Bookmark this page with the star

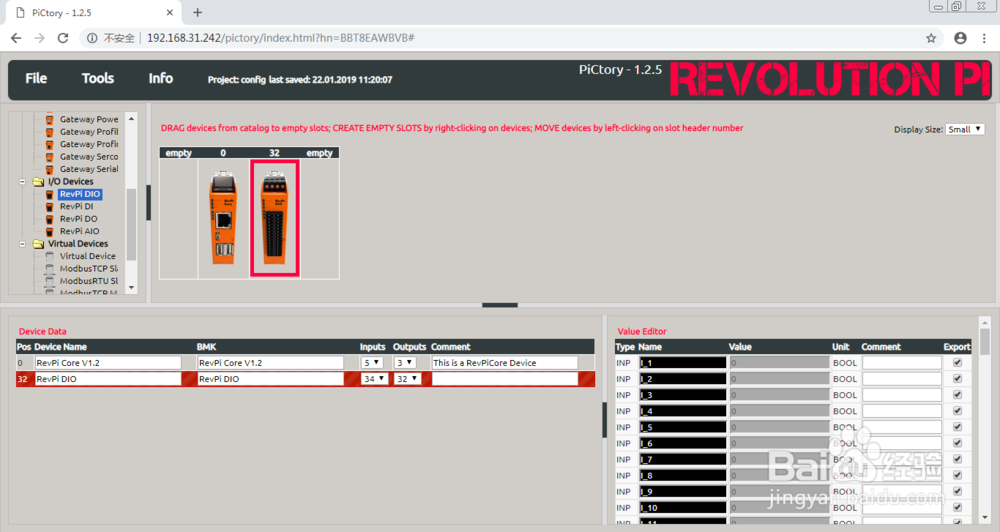[x=931, y=38]
